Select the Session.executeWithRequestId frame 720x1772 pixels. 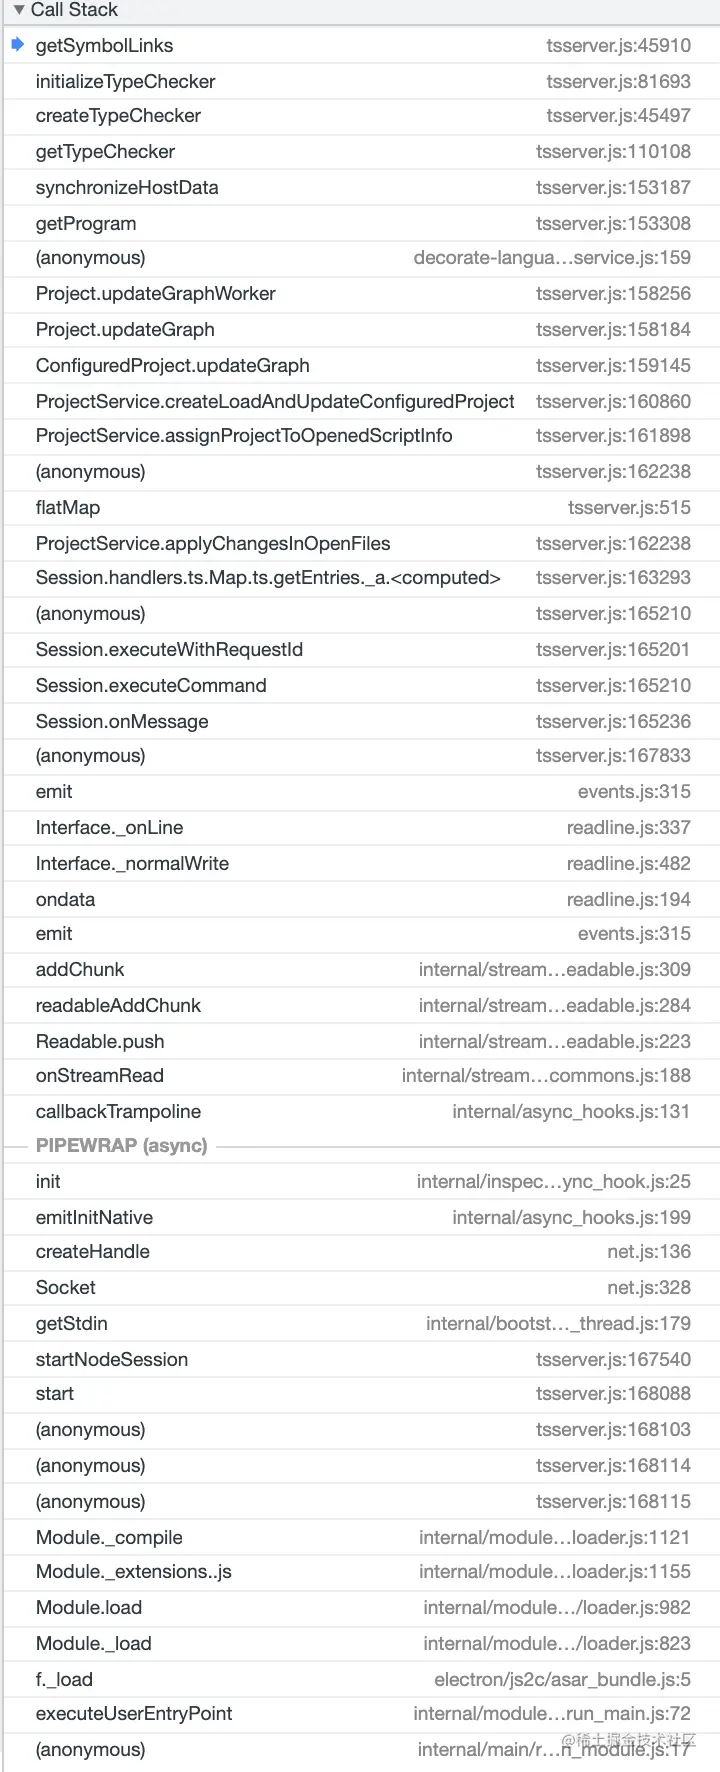[x=169, y=650]
